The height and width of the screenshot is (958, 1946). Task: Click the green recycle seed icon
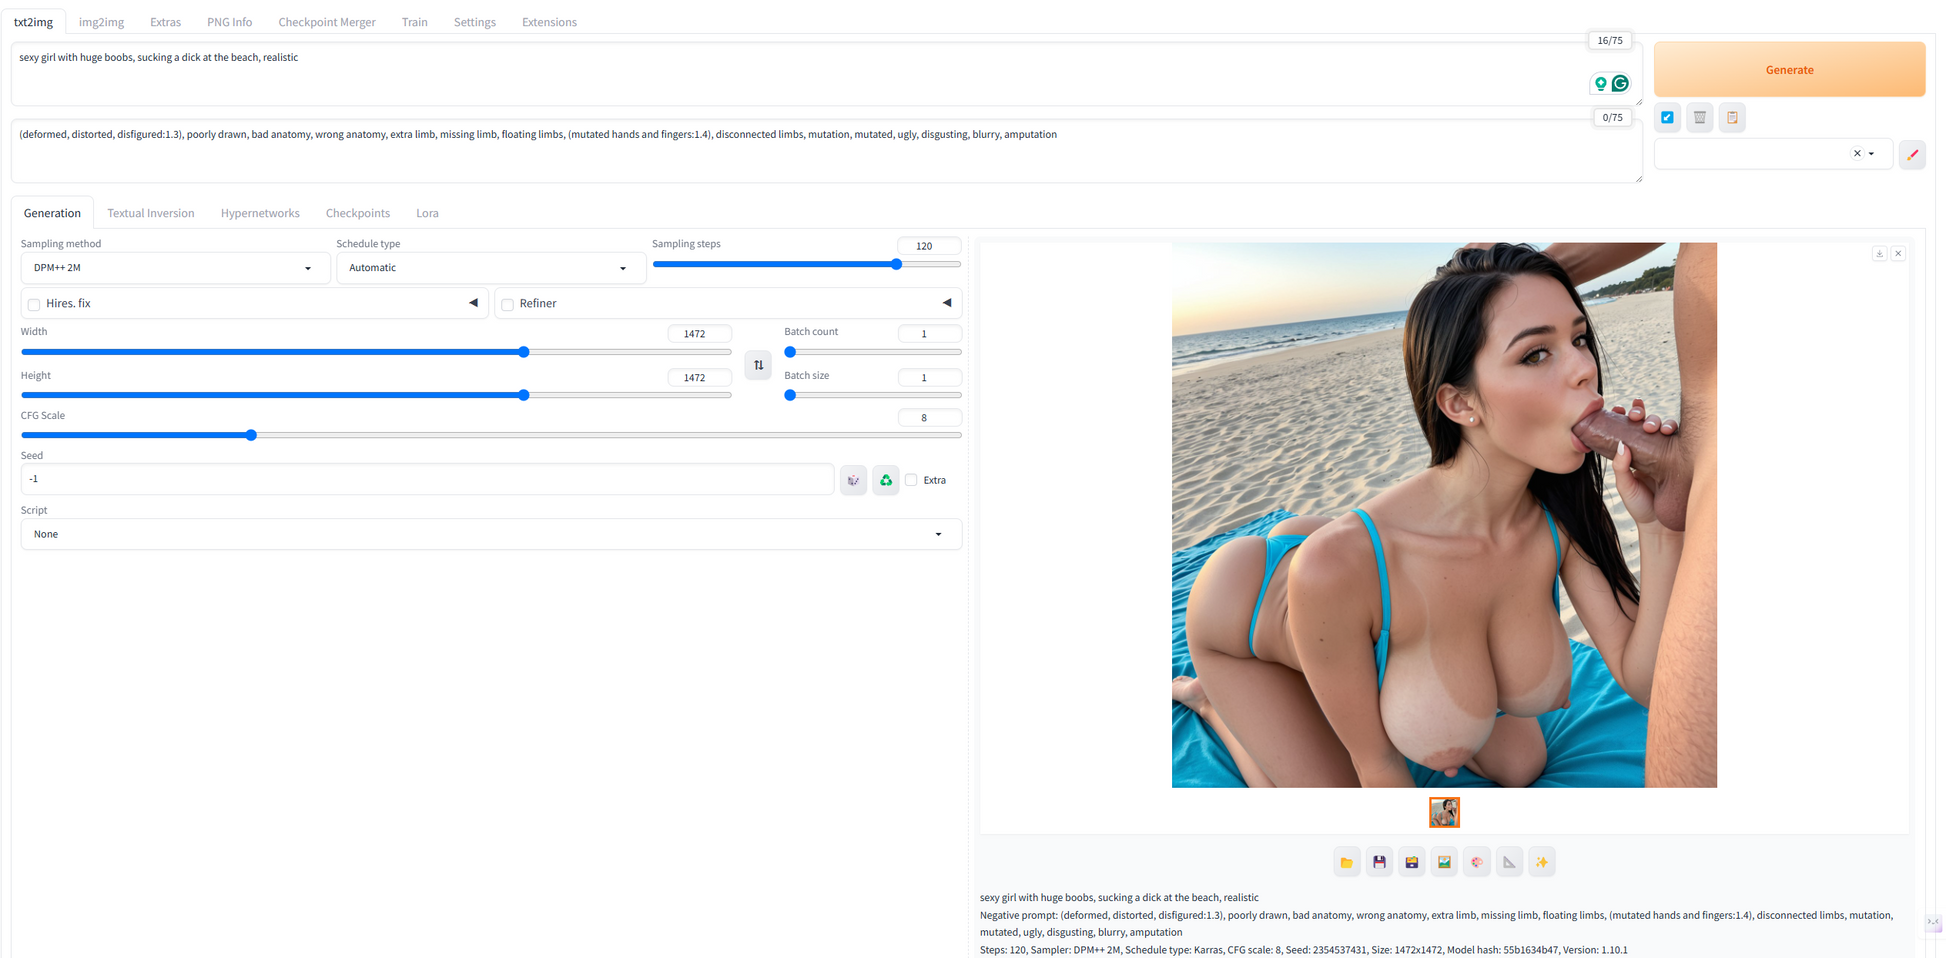click(886, 480)
